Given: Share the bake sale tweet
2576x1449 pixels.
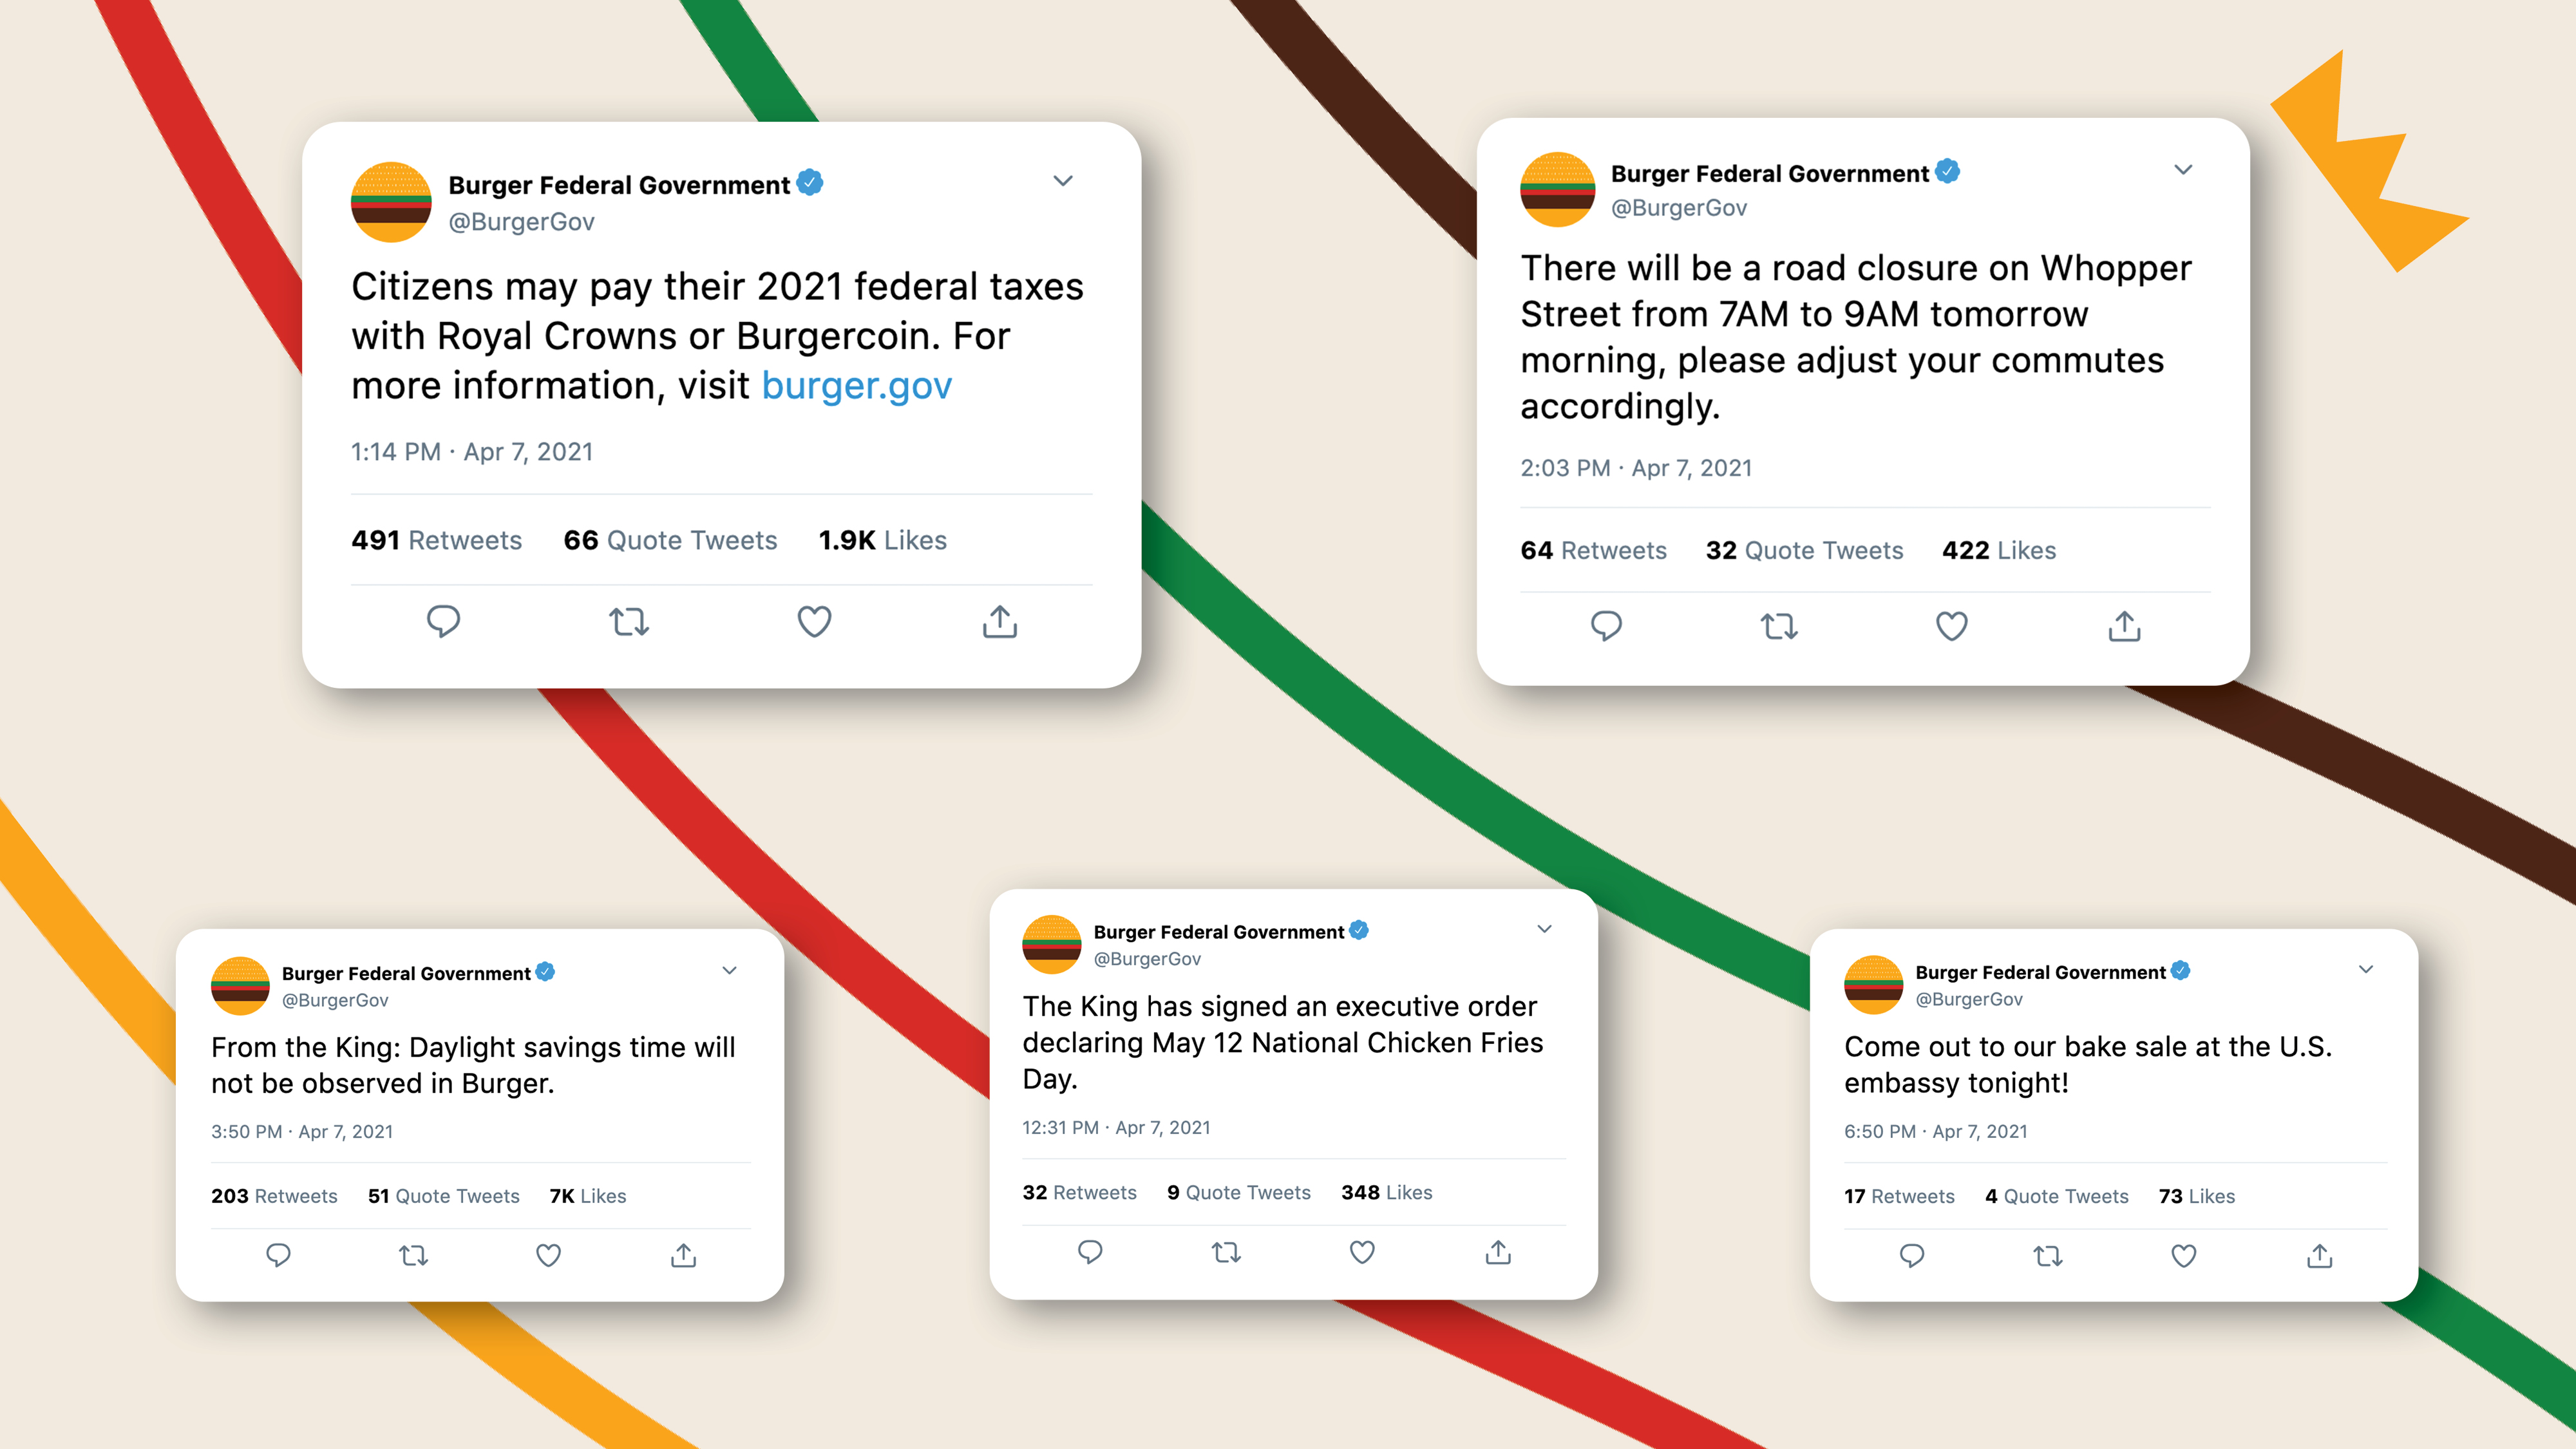Looking at the screenshot, I should pyautogui.click(x=2319, y=1256).
